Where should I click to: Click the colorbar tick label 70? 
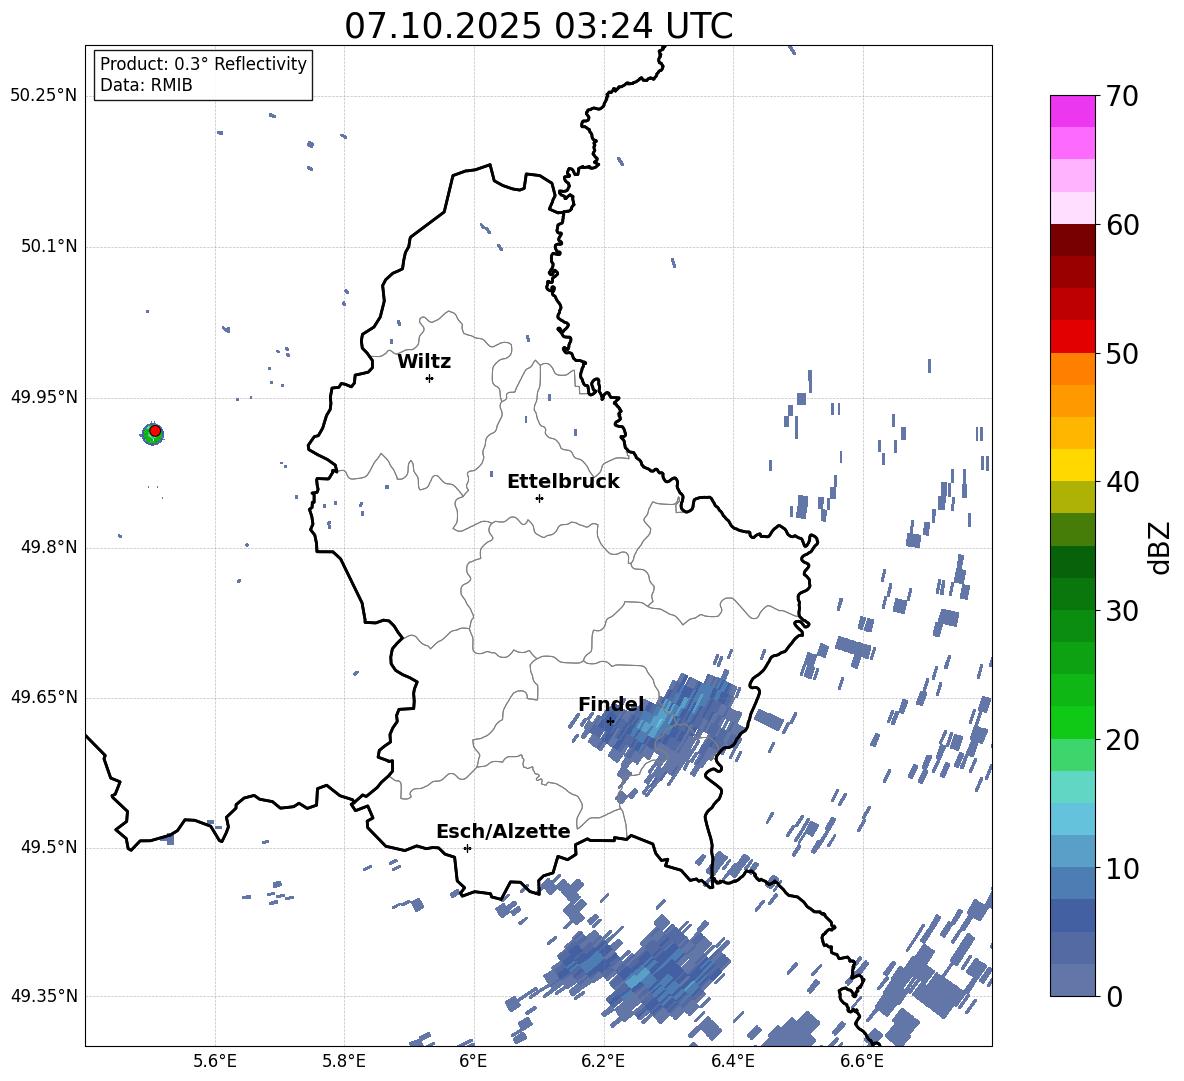pyautogui.click(x=1122, y=96)
